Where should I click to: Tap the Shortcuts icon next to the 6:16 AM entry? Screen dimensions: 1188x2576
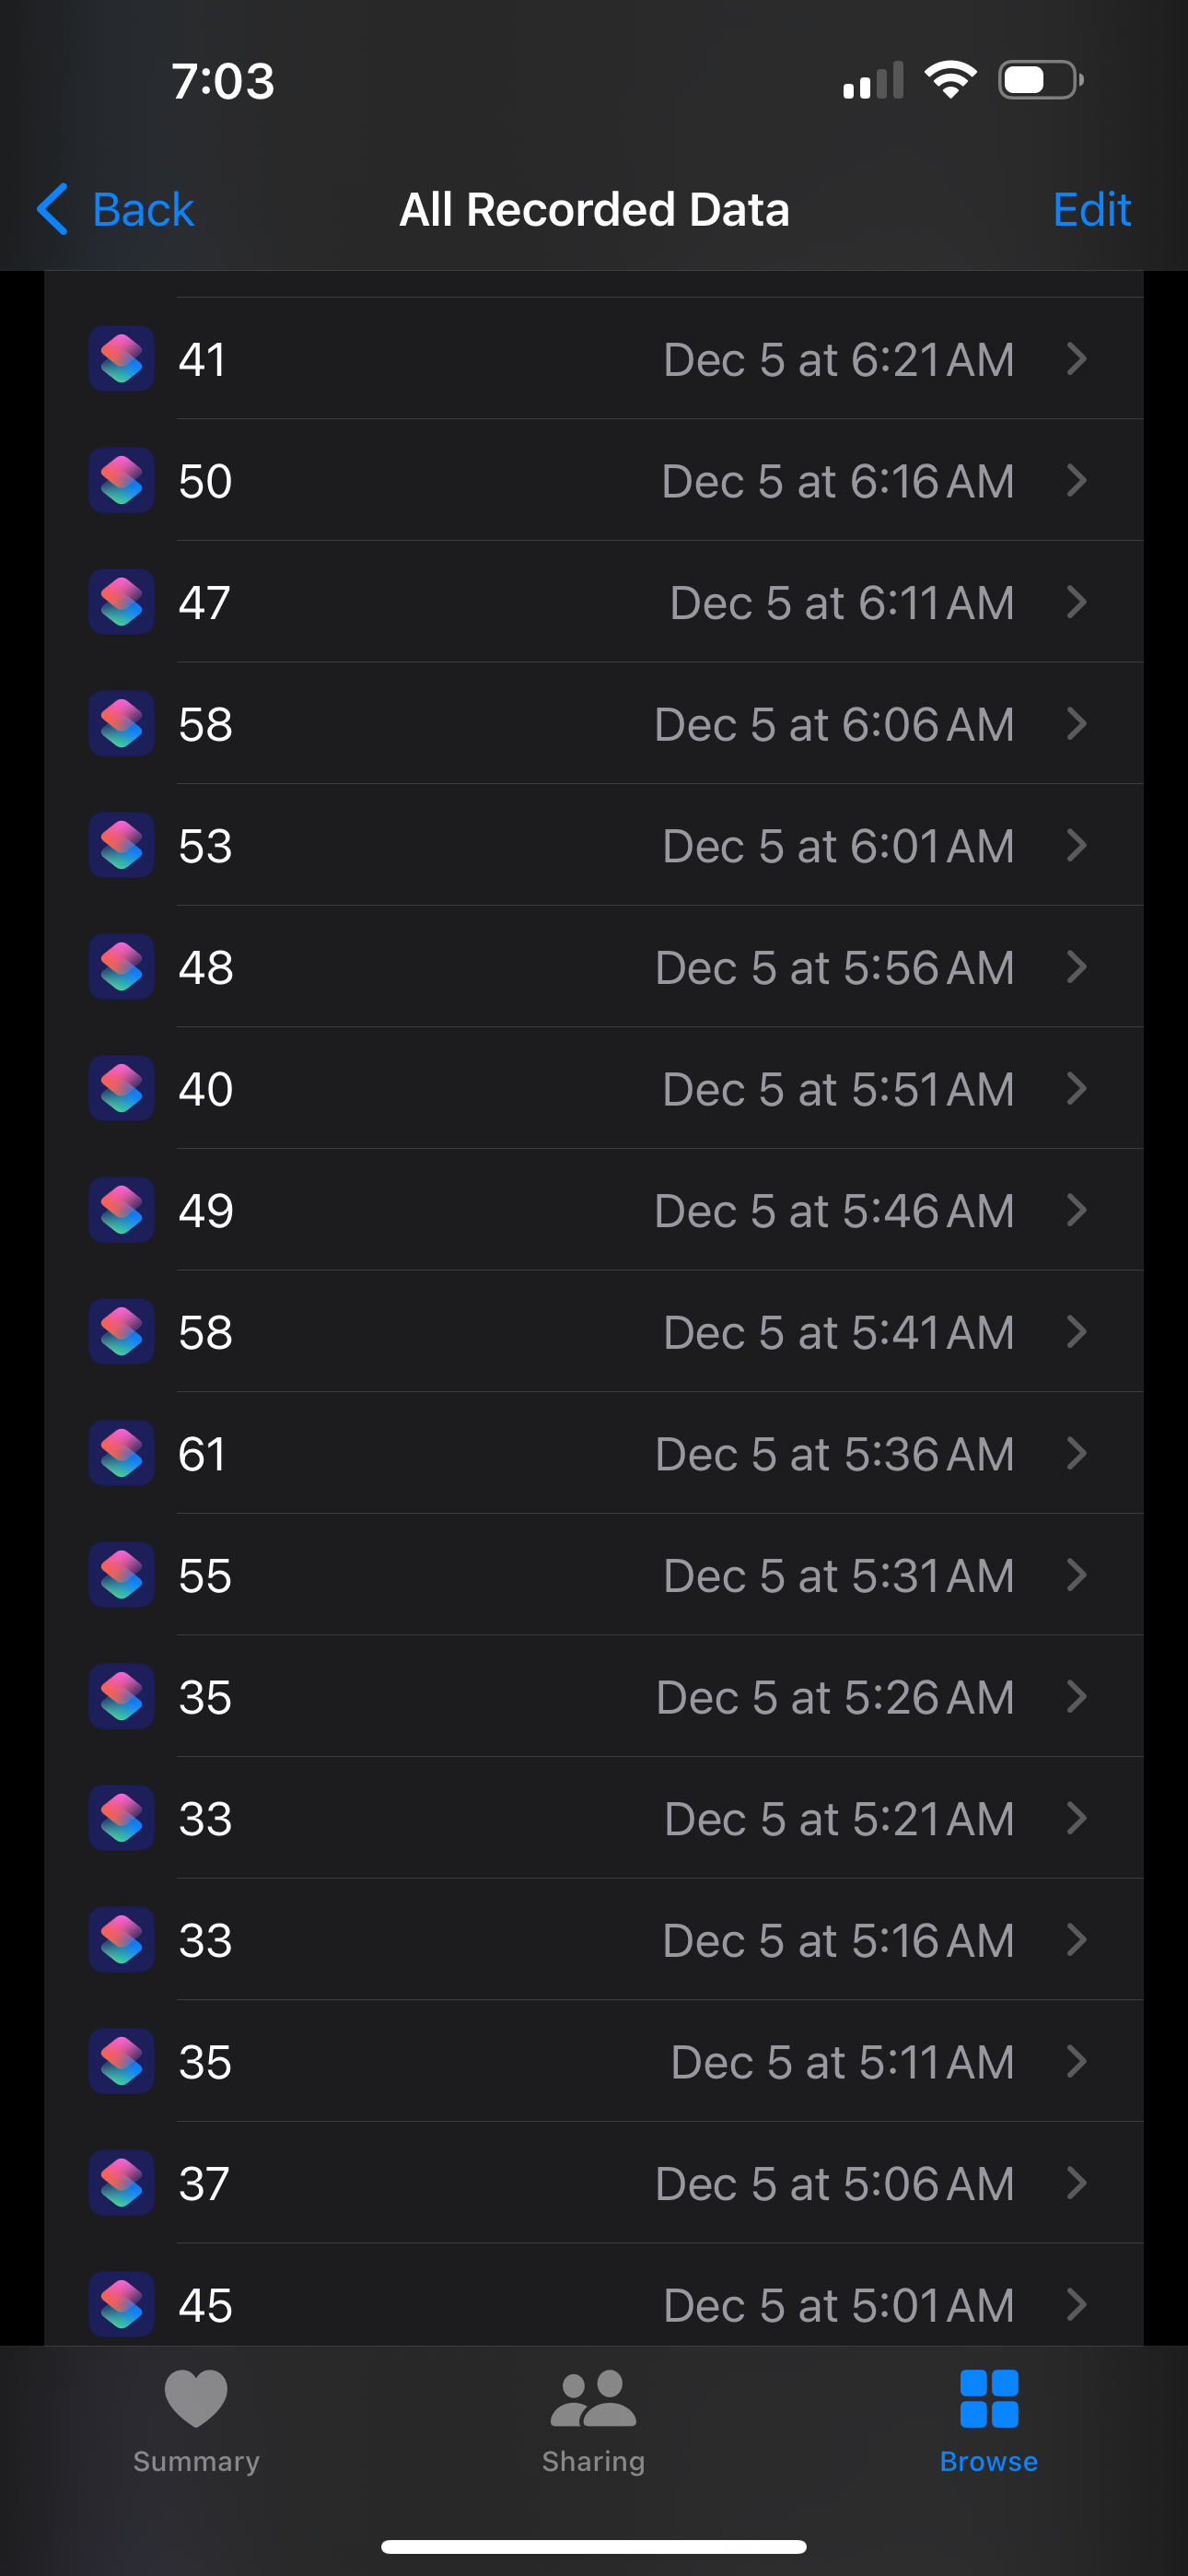pos(121,481)
